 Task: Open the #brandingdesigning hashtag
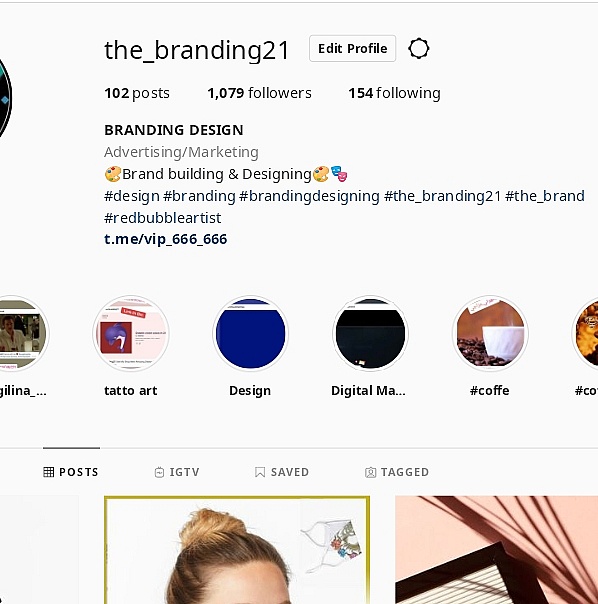[x=309, y=196]
